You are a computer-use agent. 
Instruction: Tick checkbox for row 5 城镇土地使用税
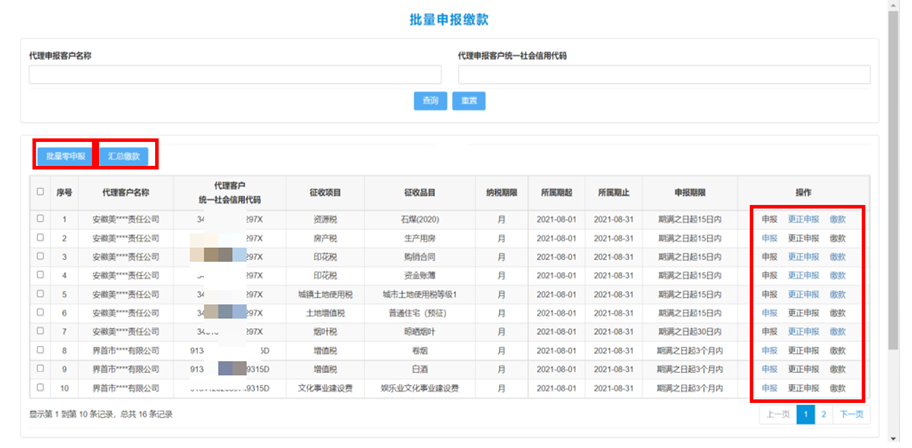(x=40, y=293)
